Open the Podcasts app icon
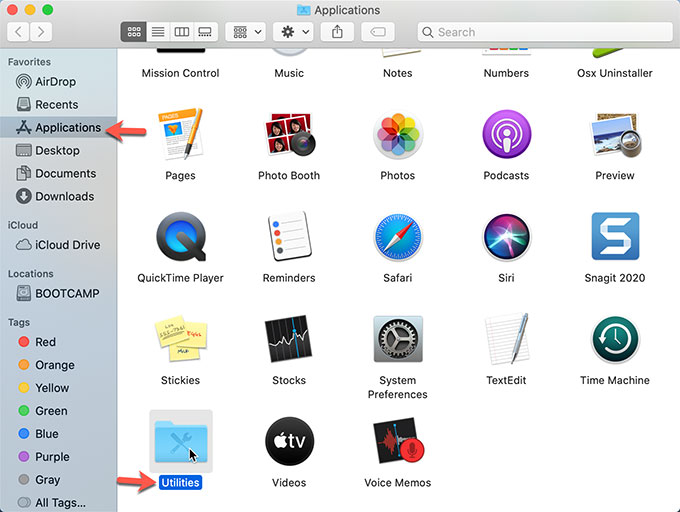The width and height of the screenshot is (680, 512). point(507,134)
